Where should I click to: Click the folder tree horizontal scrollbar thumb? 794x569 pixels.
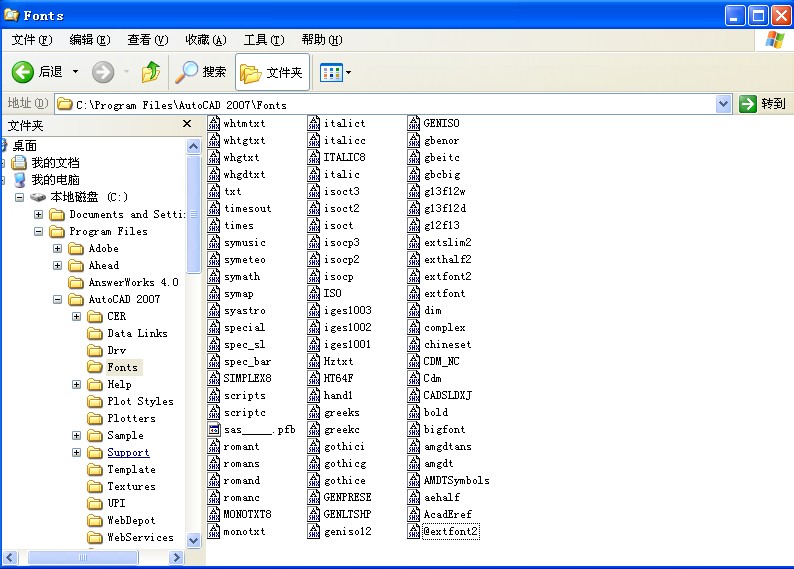pyautogui.click(x=83, y=557)
